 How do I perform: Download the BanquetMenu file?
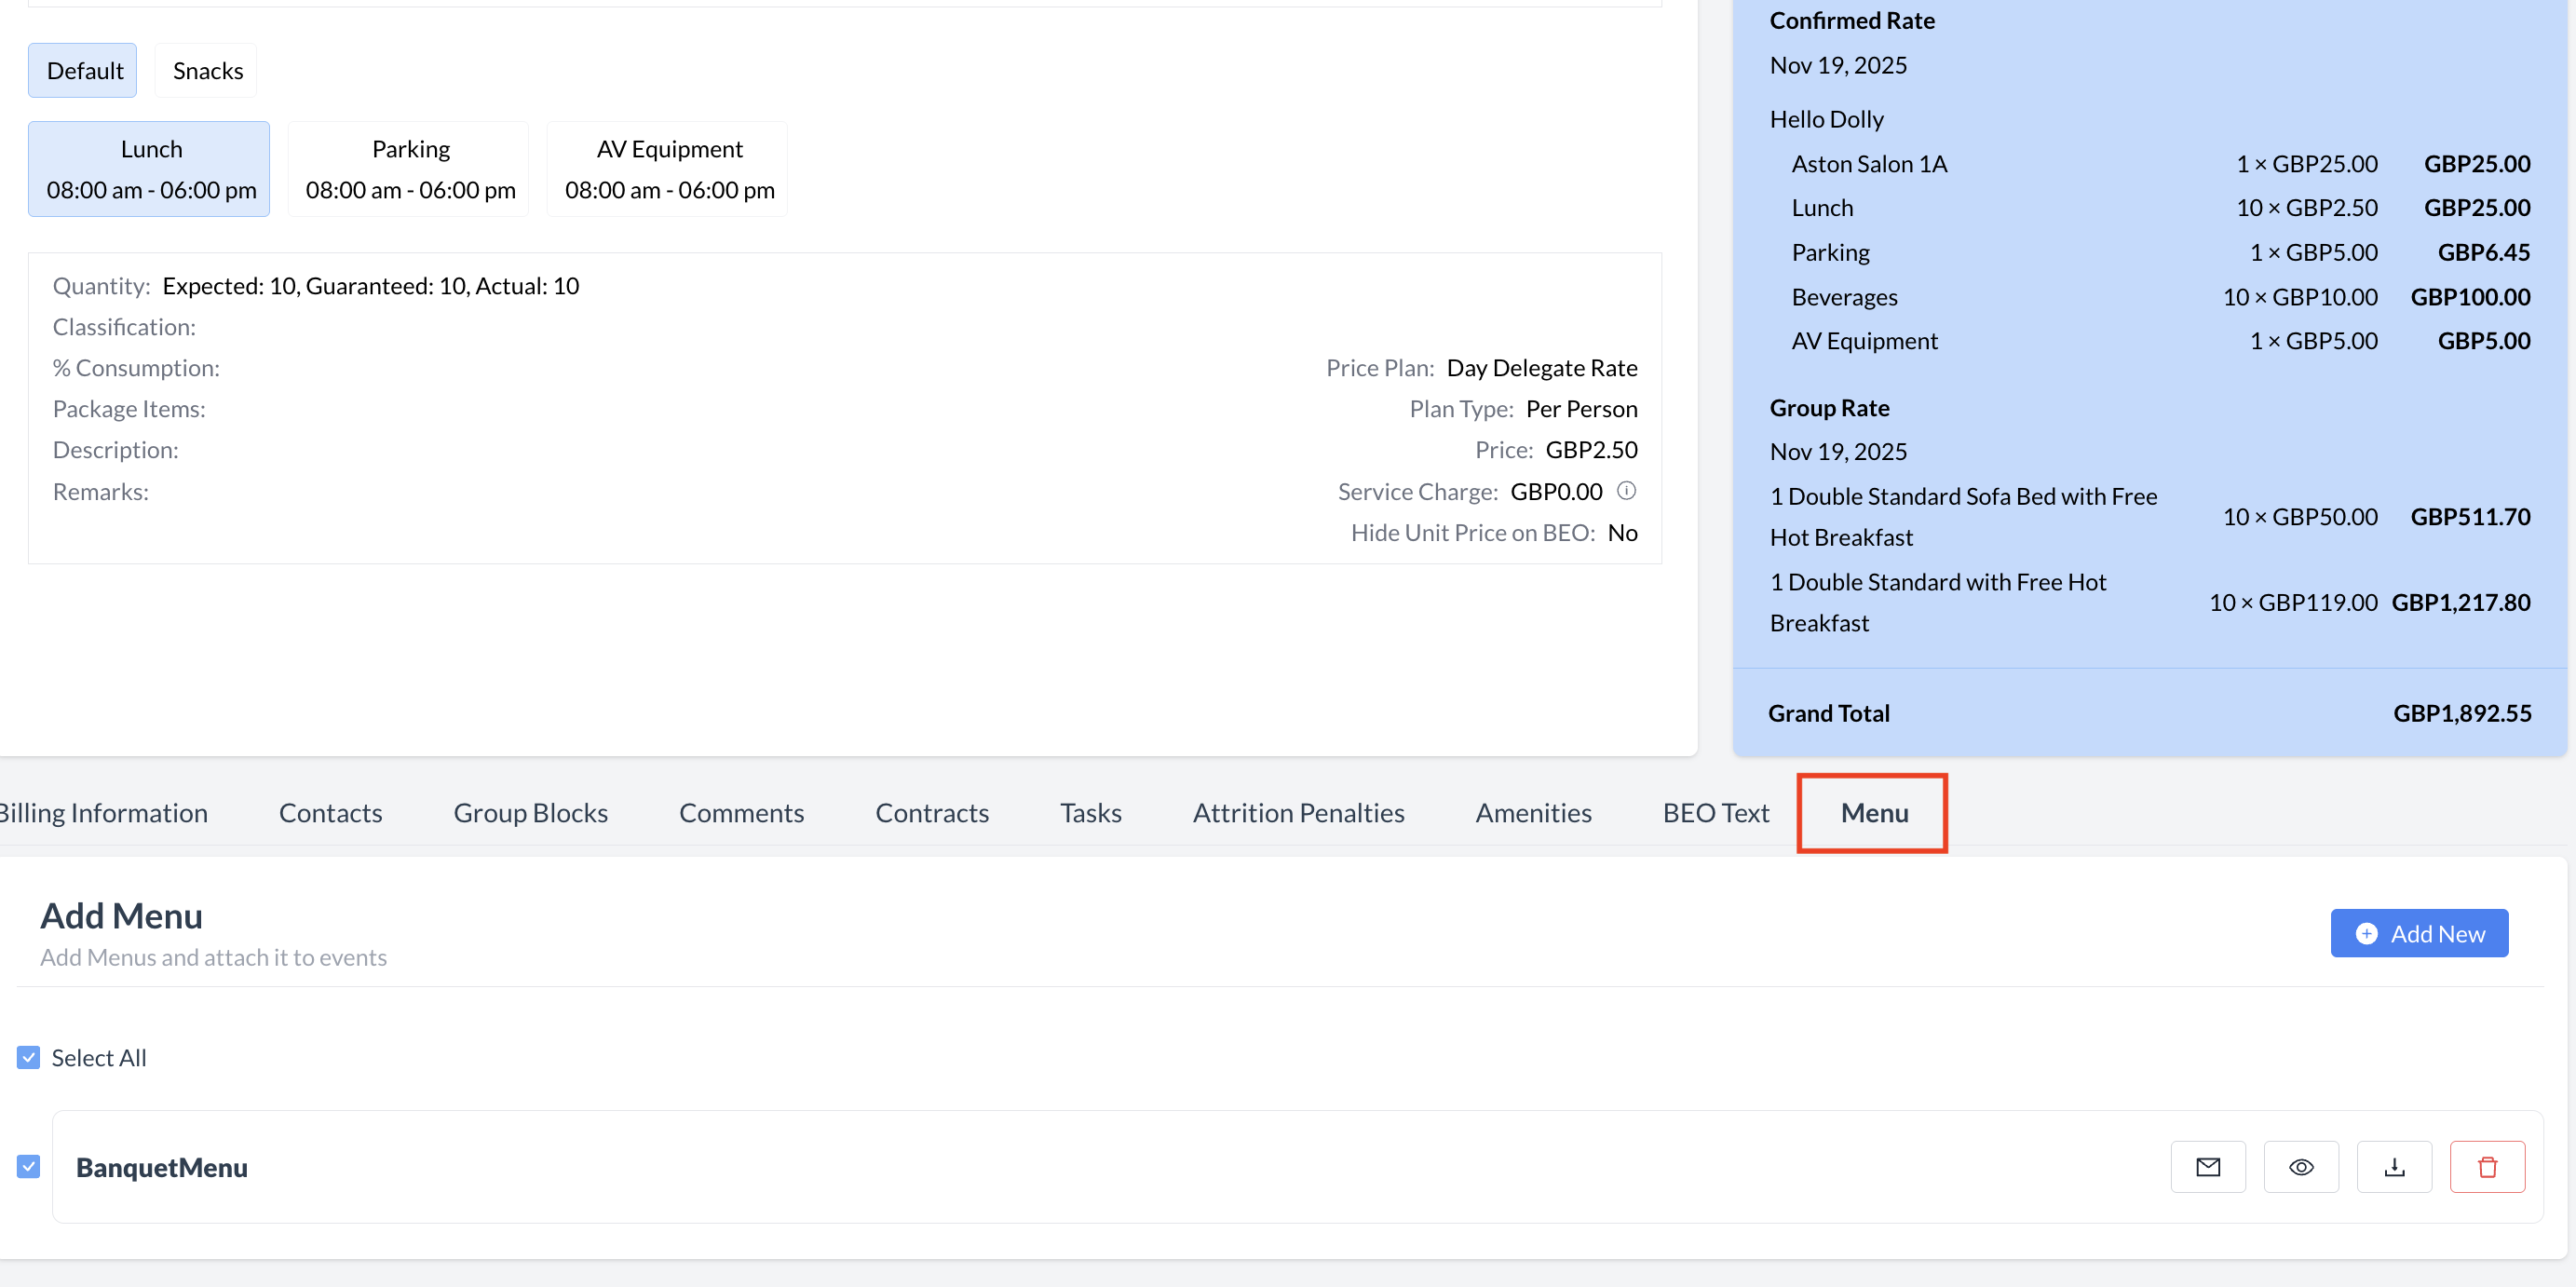tap(2393, 1166)
